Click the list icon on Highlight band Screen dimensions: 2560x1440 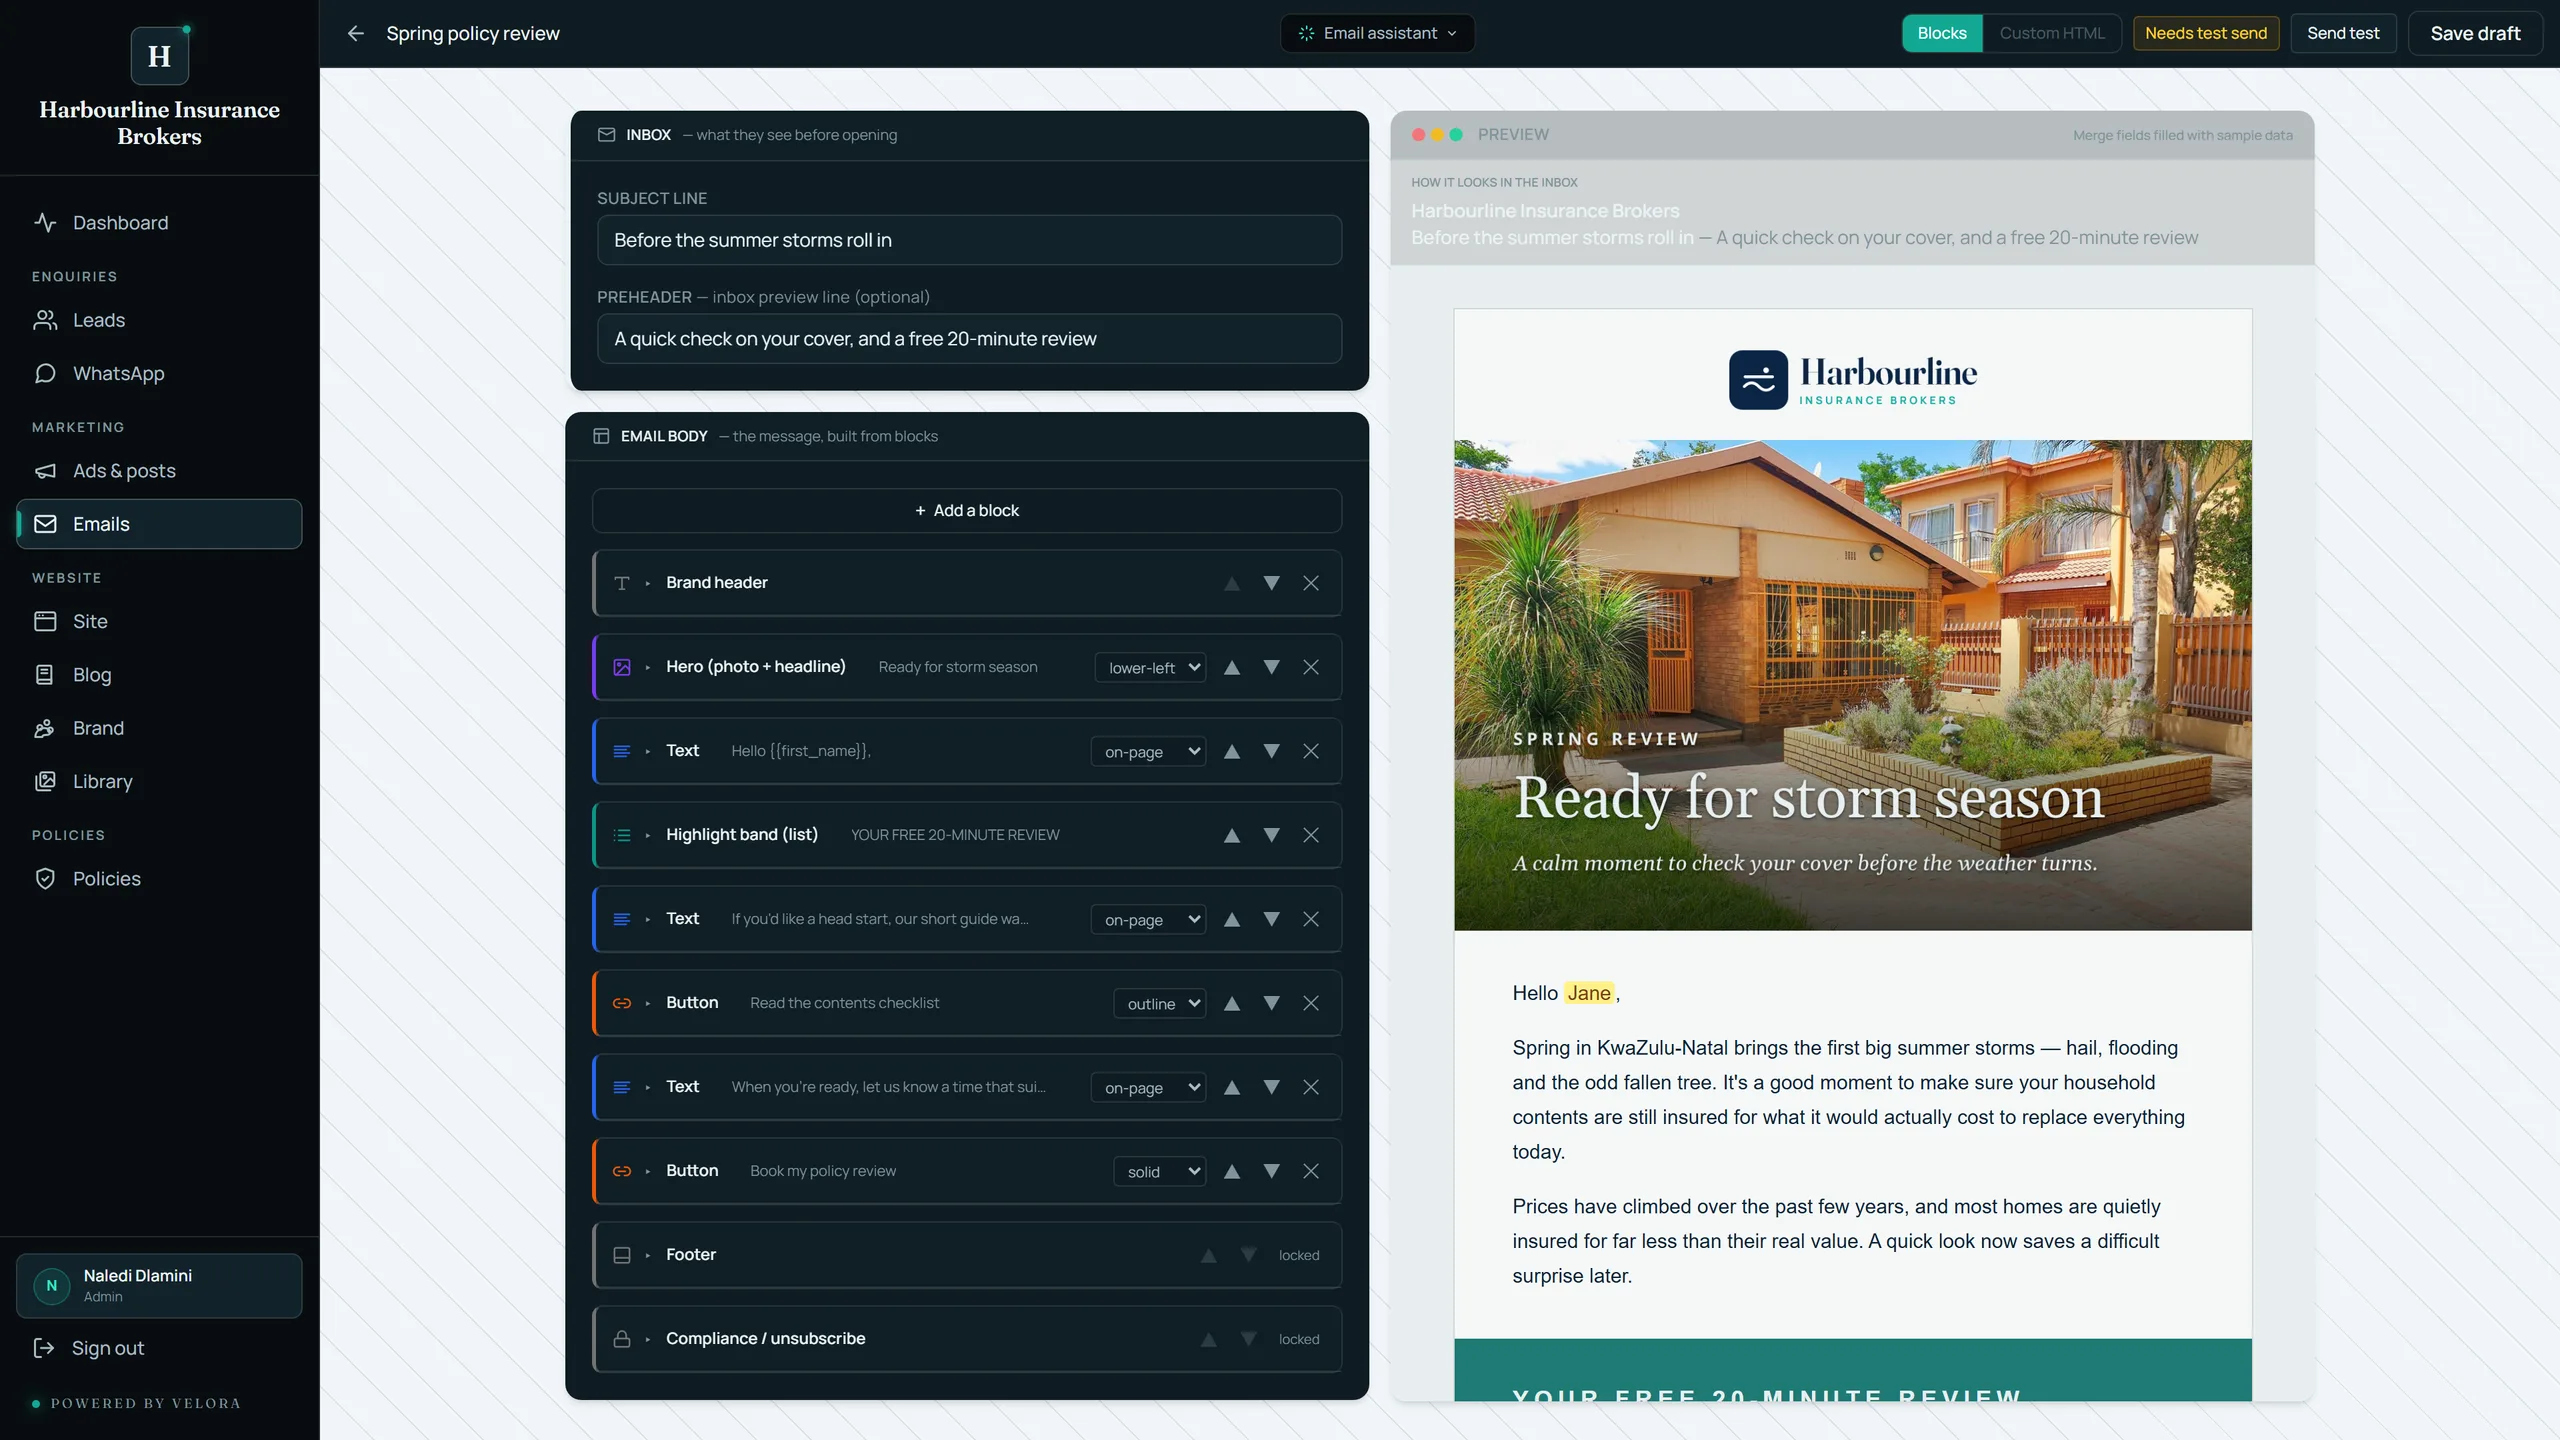(x=622, y=835)
